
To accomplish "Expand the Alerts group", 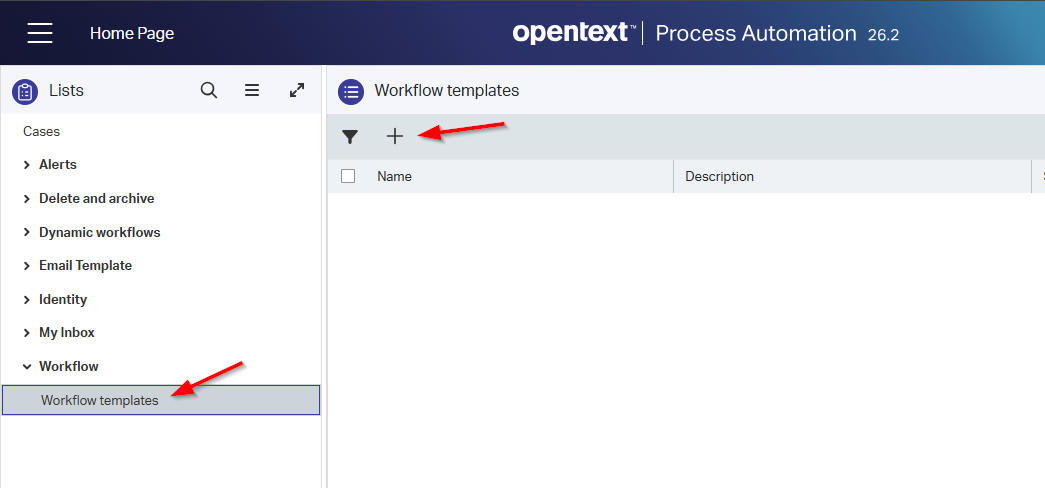I will pyautogui.click(x=27, y=165).
